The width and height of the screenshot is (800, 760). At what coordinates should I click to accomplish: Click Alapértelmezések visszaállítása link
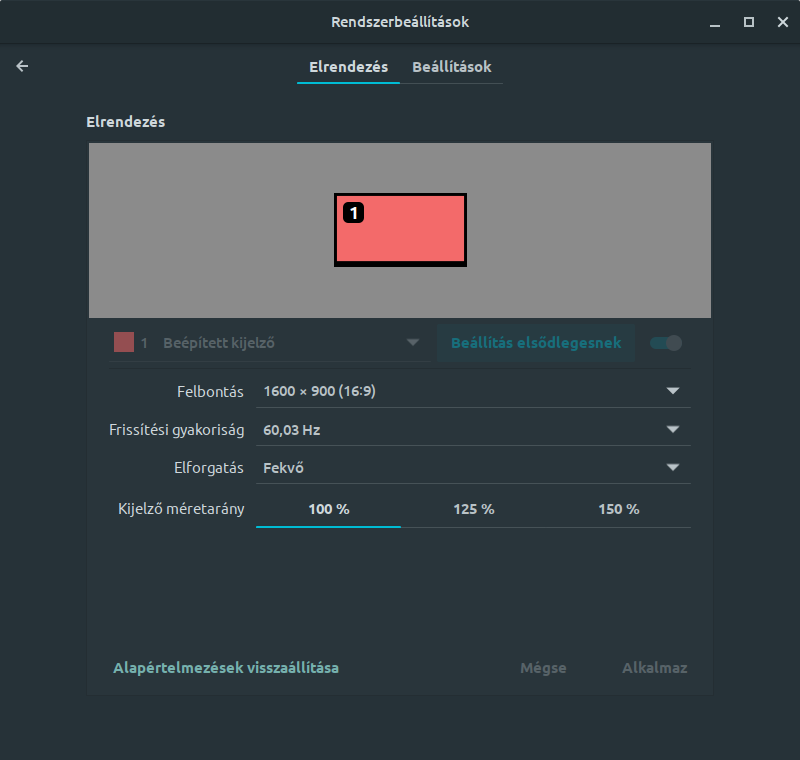coord(226,668)
